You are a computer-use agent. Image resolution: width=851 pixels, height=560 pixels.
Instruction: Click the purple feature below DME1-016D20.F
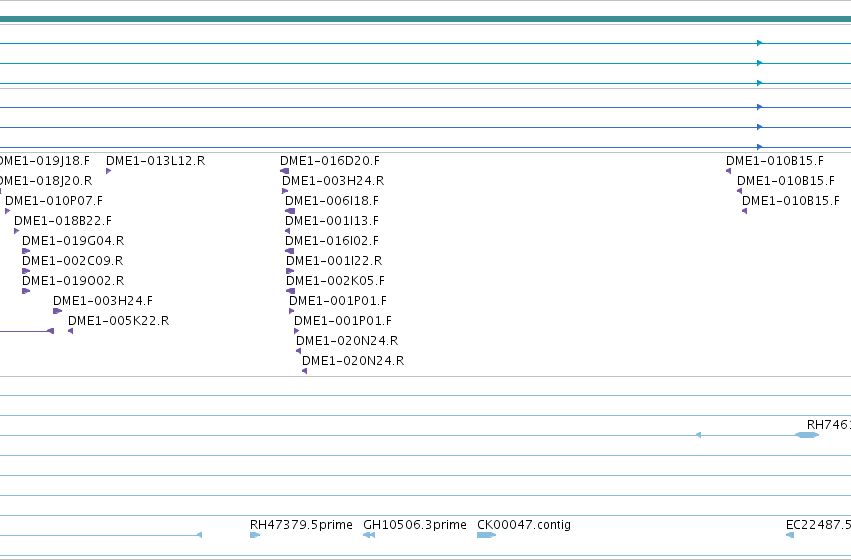(284, 171)
